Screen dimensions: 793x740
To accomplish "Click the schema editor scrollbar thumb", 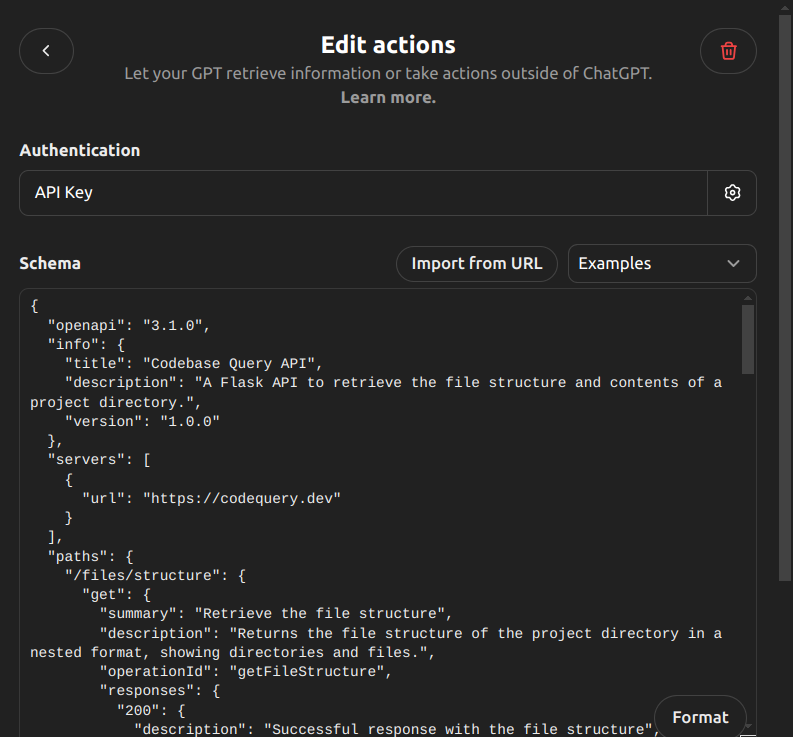I will [x=747, y=339].
